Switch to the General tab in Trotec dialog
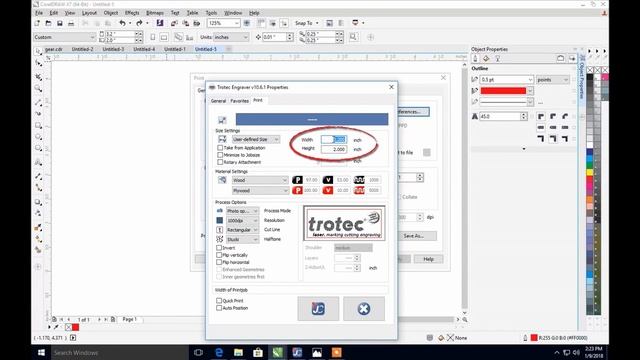640x360 pixels. 218,101
